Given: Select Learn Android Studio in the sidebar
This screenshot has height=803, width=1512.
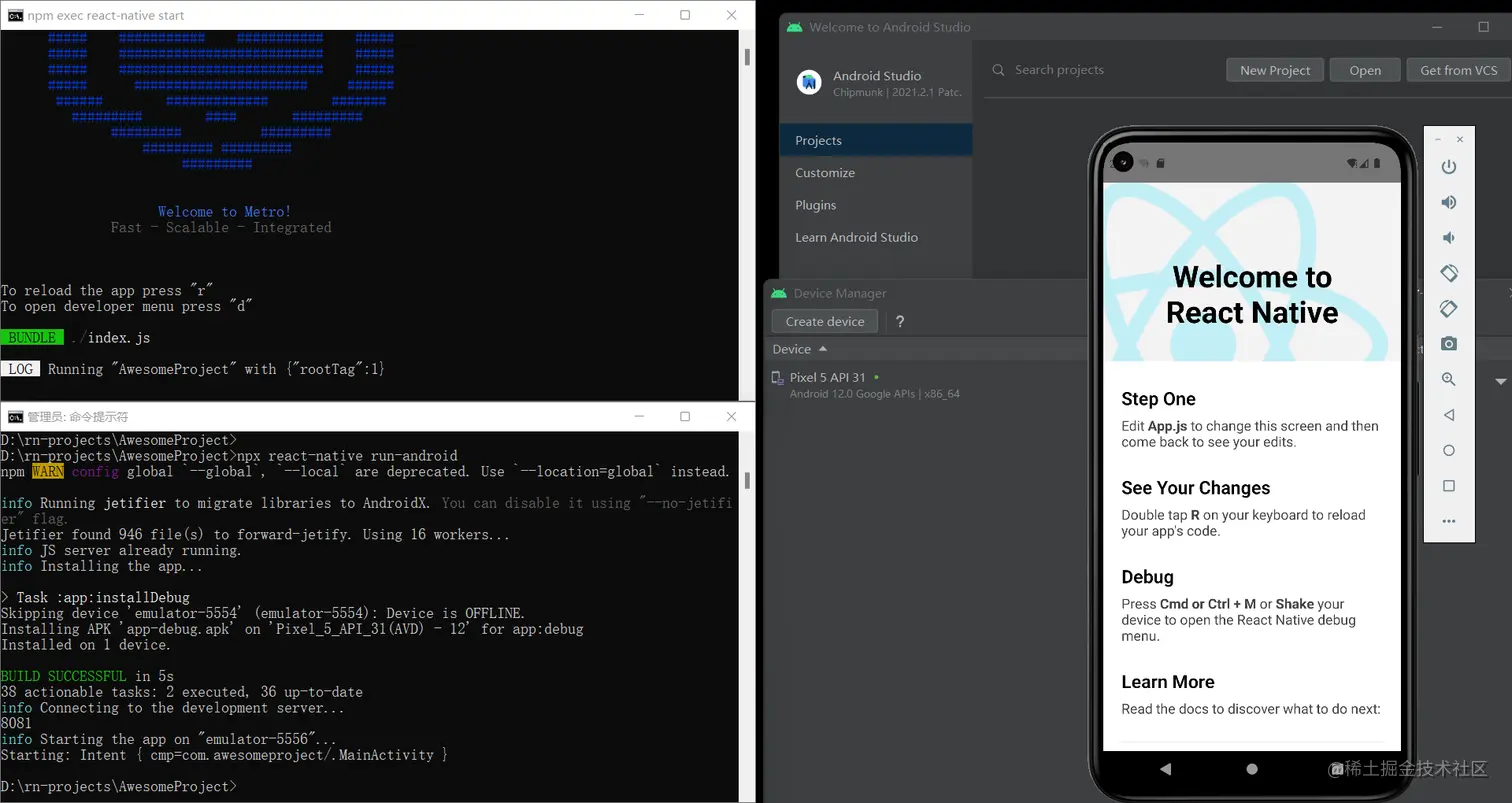Looking at the screenshot, I should coord(876,237).
